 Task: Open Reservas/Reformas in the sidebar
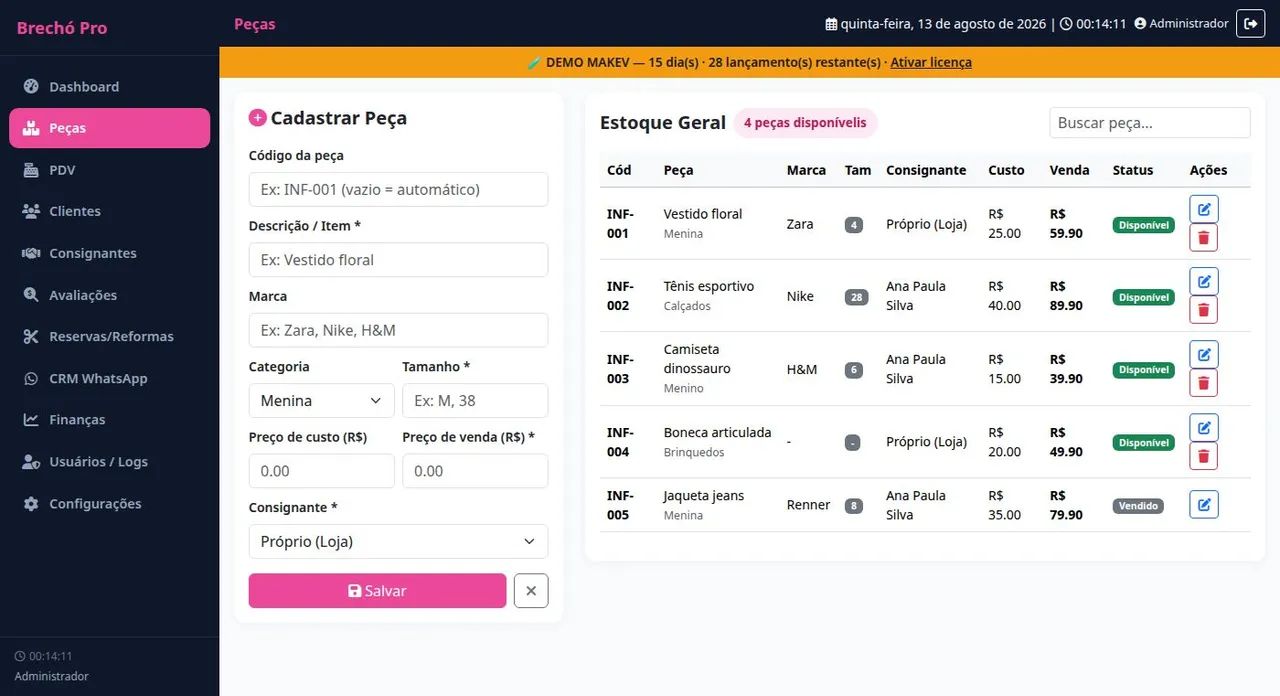pyautogui.click(x=110, y=336)
